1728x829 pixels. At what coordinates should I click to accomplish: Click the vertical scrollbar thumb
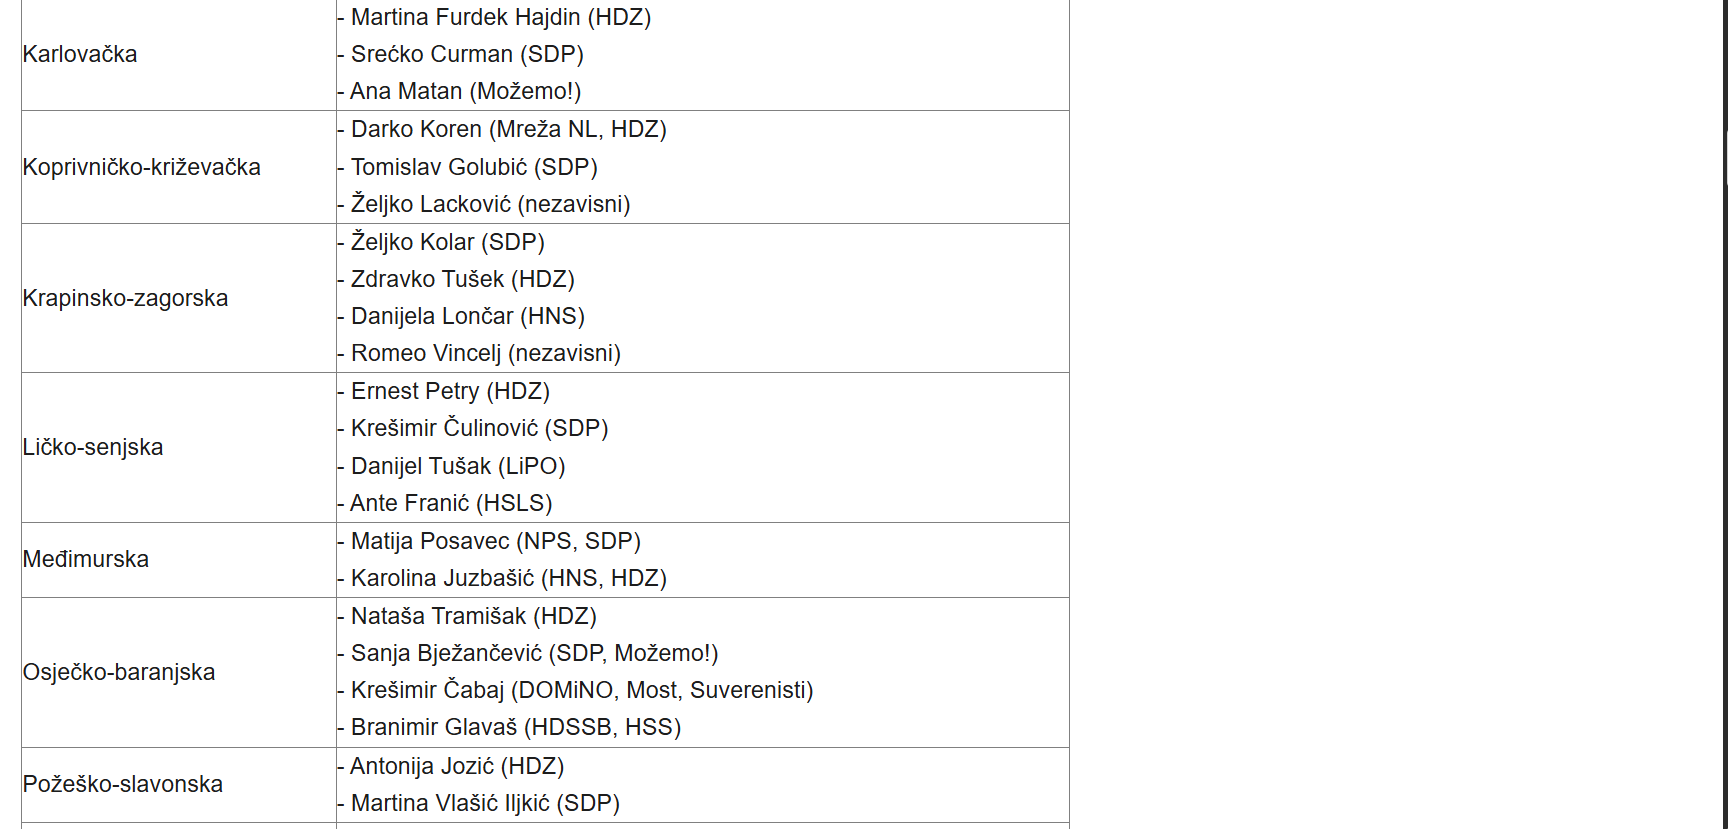point(1725,158)
